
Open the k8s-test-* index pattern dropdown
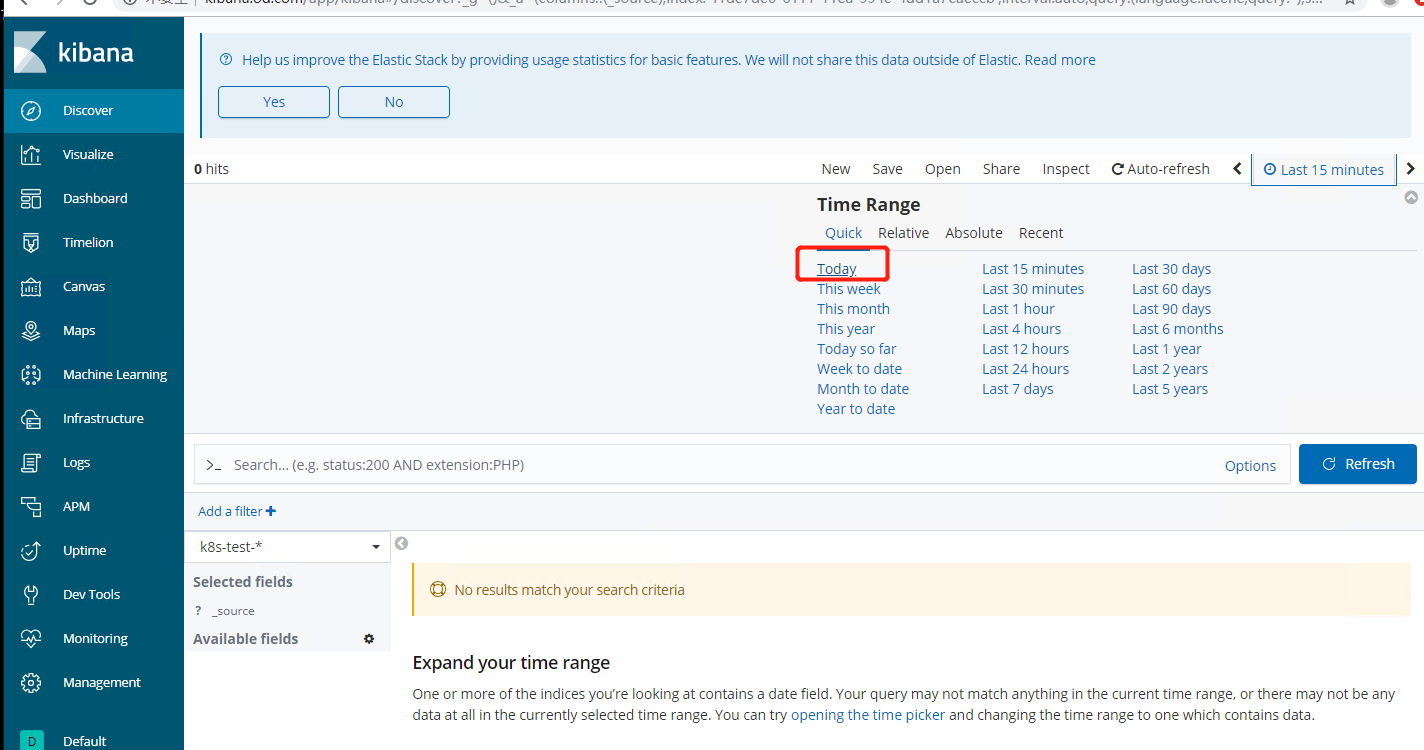click(288, 547)
